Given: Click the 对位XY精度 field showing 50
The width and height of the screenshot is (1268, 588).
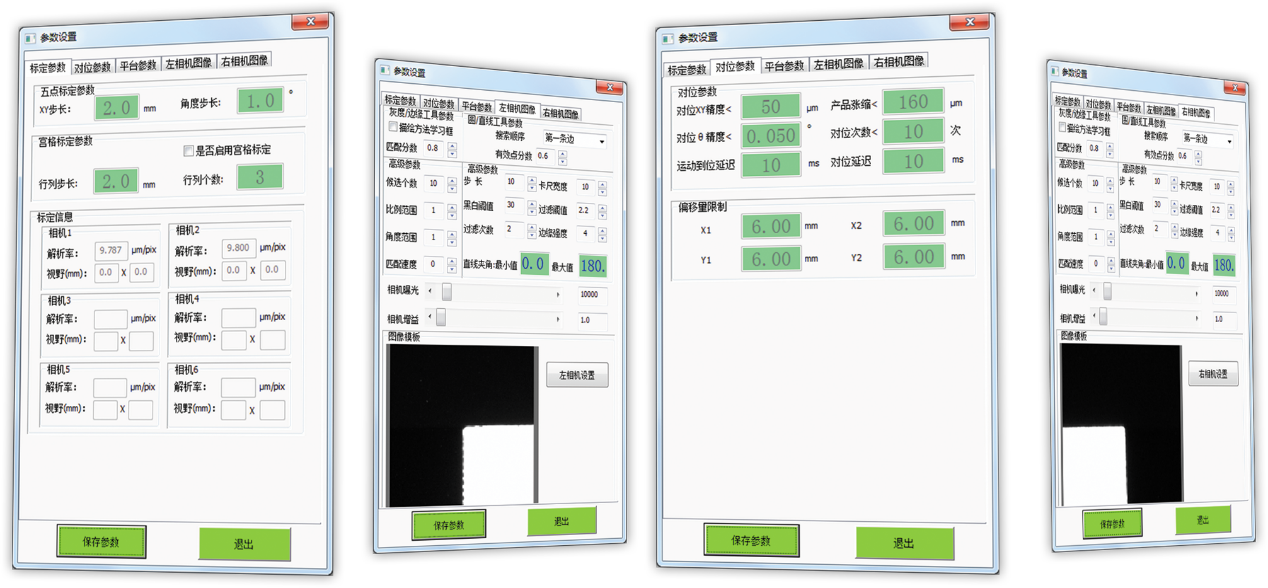Looking at the screenshot, I should (771, 107).
